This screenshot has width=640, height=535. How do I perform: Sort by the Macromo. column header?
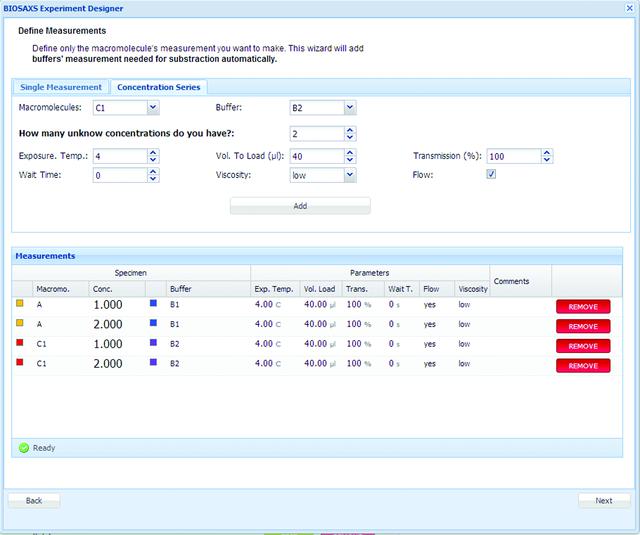click(60, 289)
